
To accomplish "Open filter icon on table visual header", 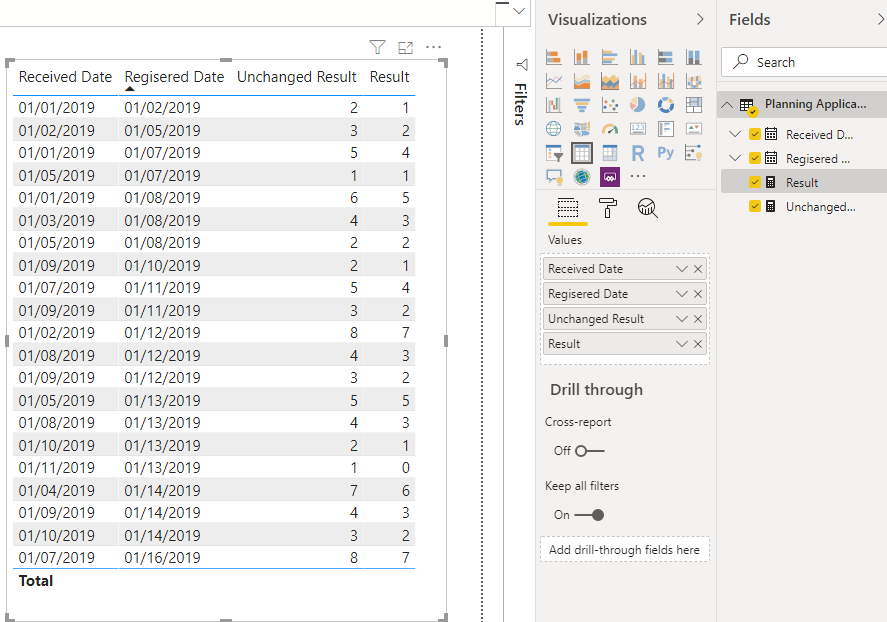I will [377, 47].
